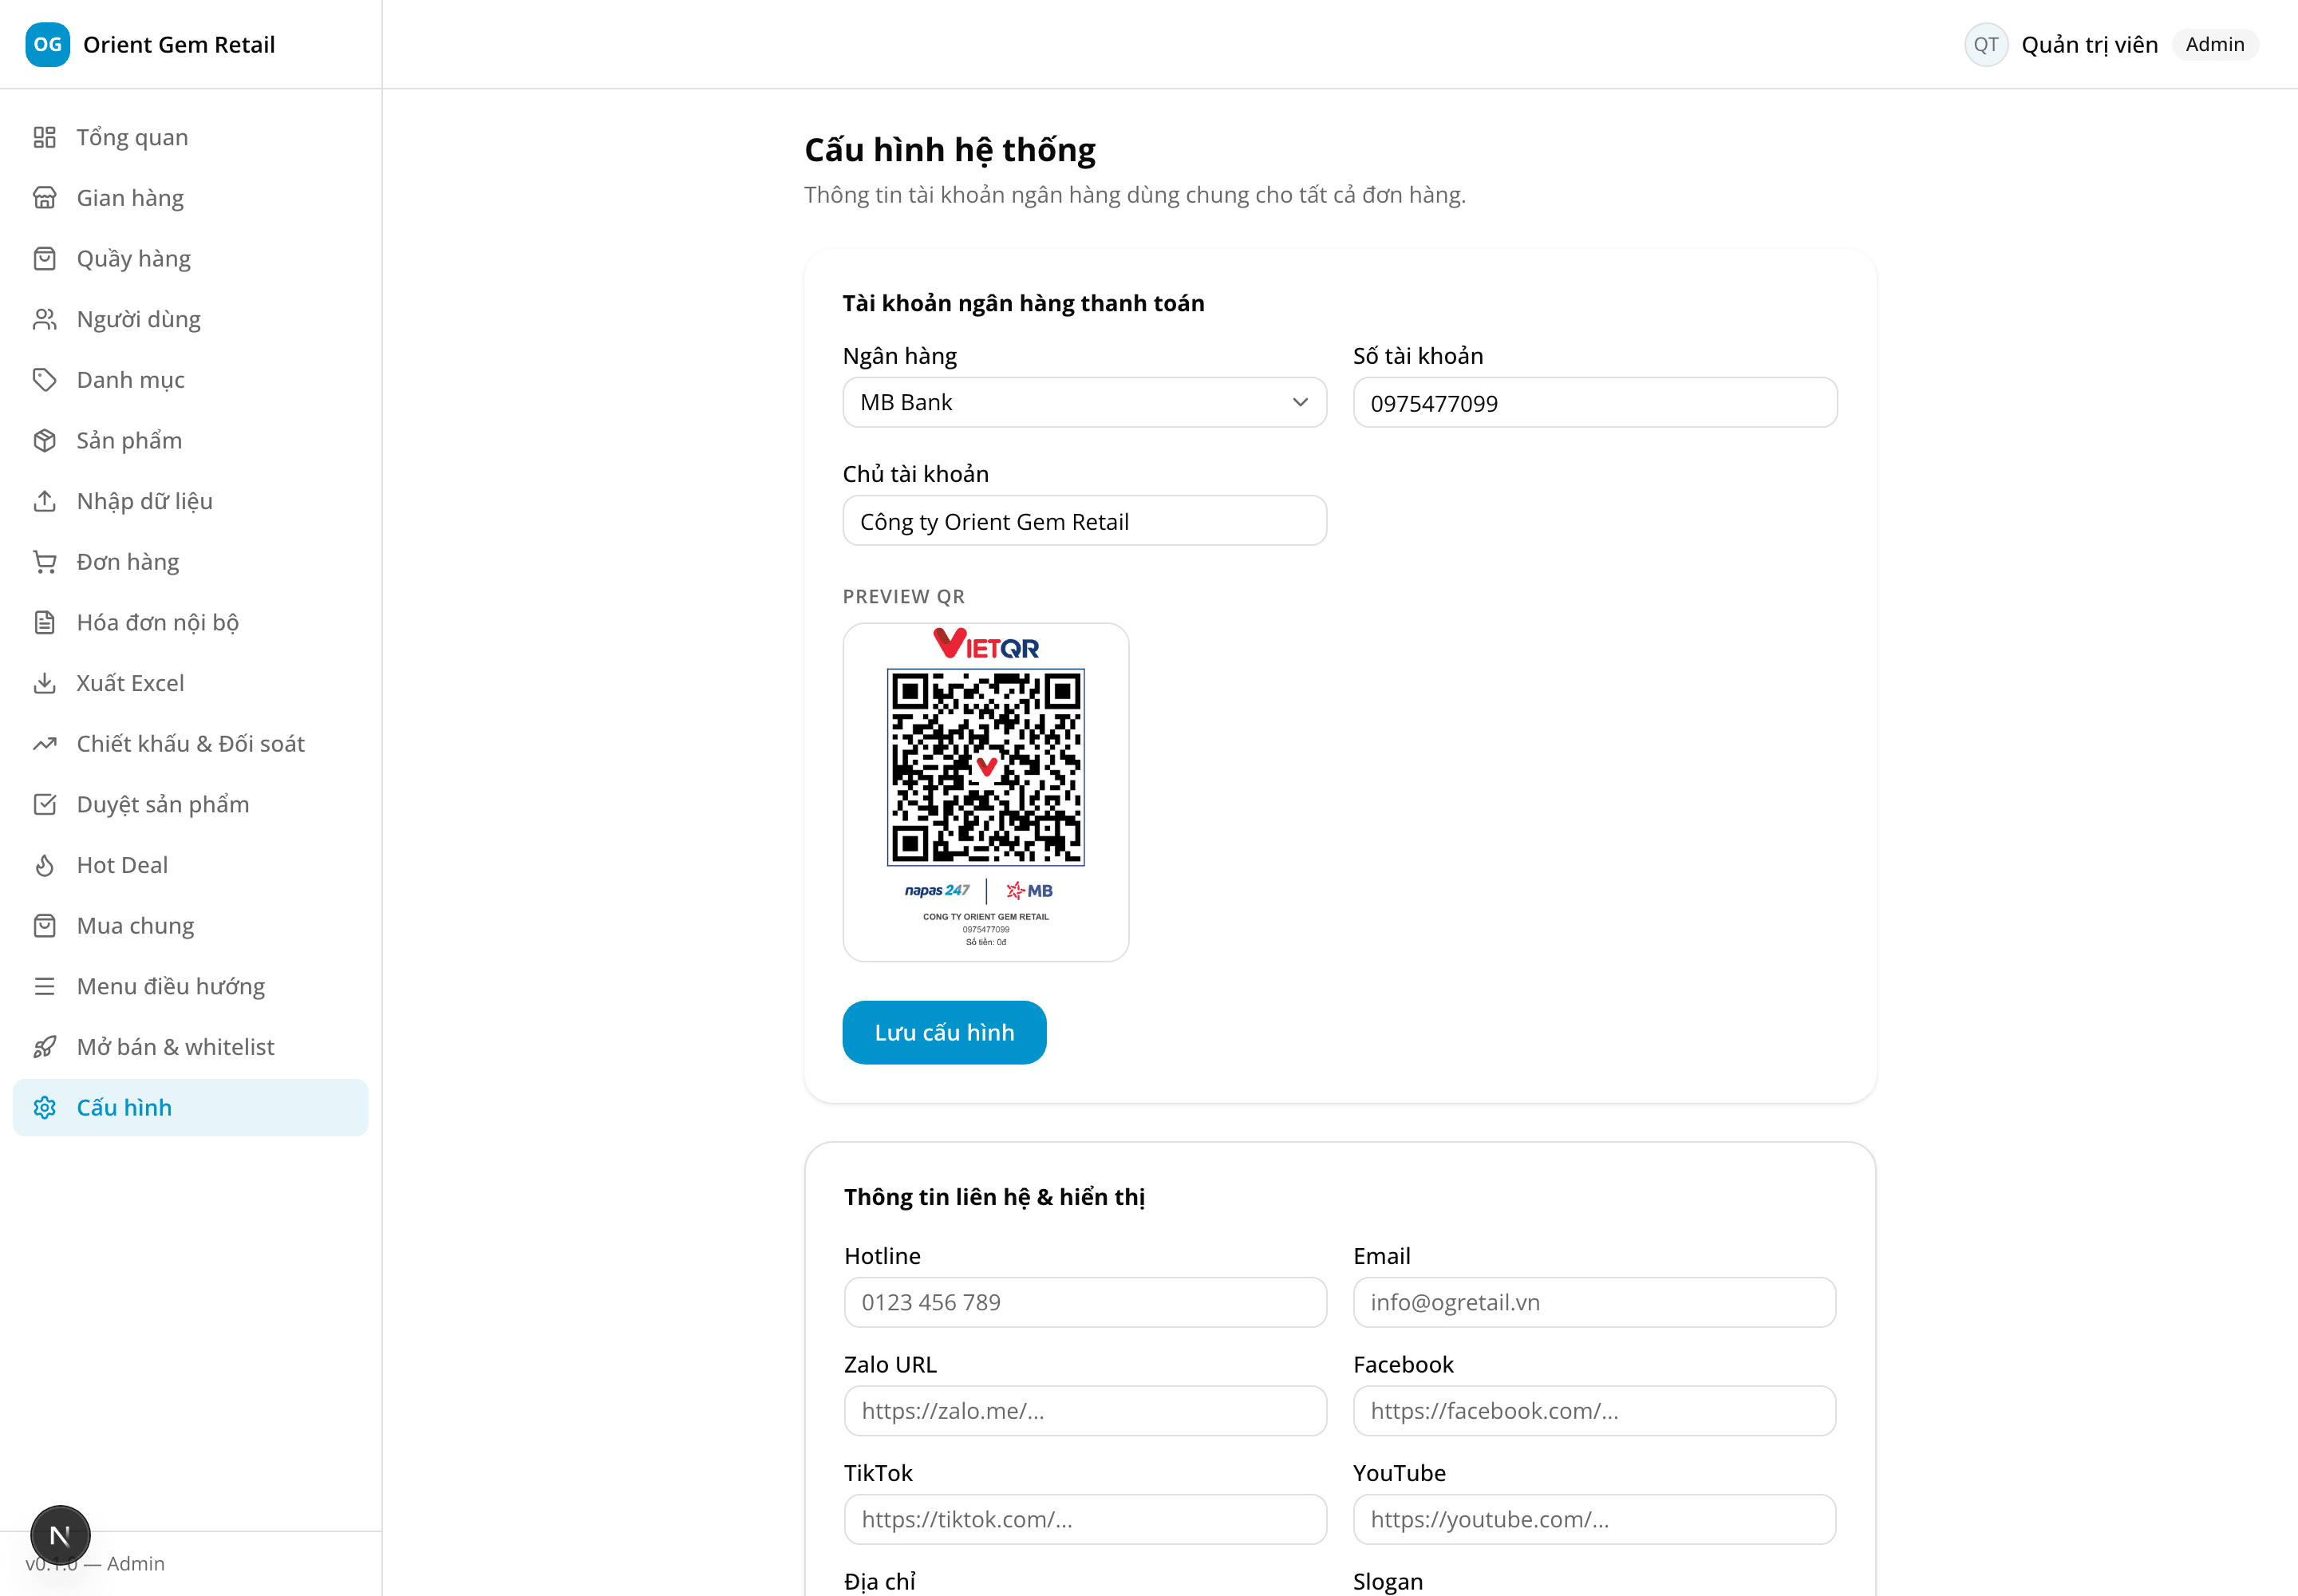Click the Tổng quan dashboard icon
The image size is (2298, 1596).
tap(45, 137)
